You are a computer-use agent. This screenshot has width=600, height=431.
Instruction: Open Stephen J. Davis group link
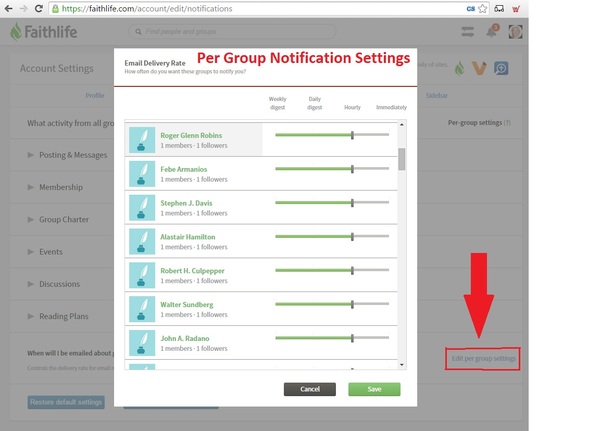click(x=186, y=203)
